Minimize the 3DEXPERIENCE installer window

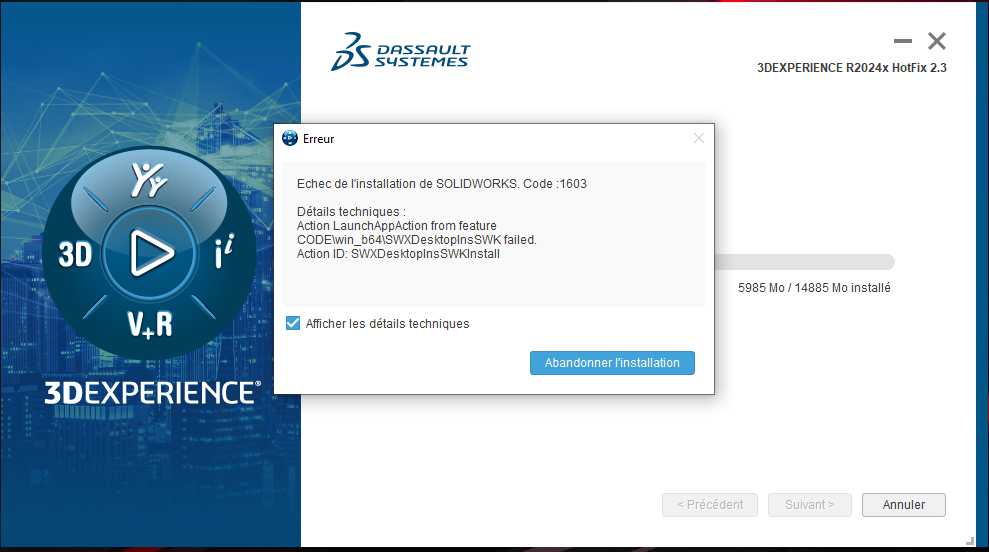903,42
